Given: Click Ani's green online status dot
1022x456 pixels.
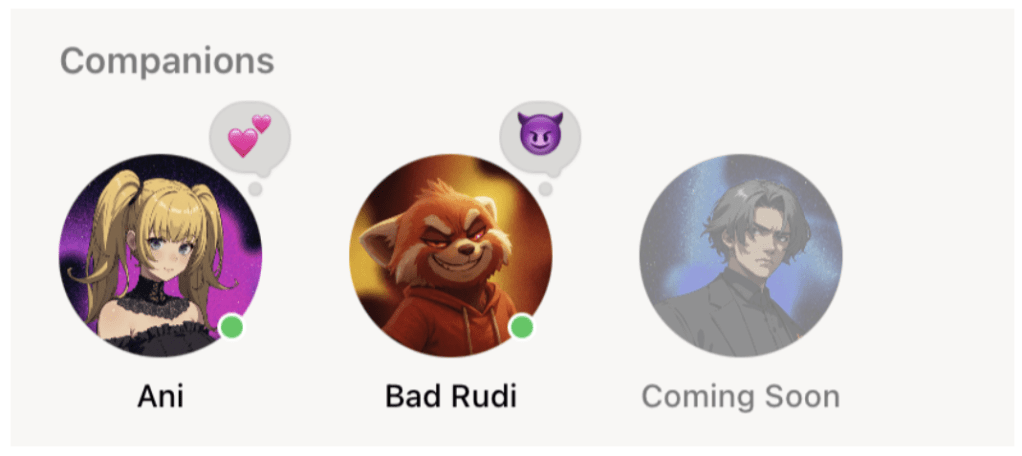Looking at the screenshot, I should click(231, 326).
